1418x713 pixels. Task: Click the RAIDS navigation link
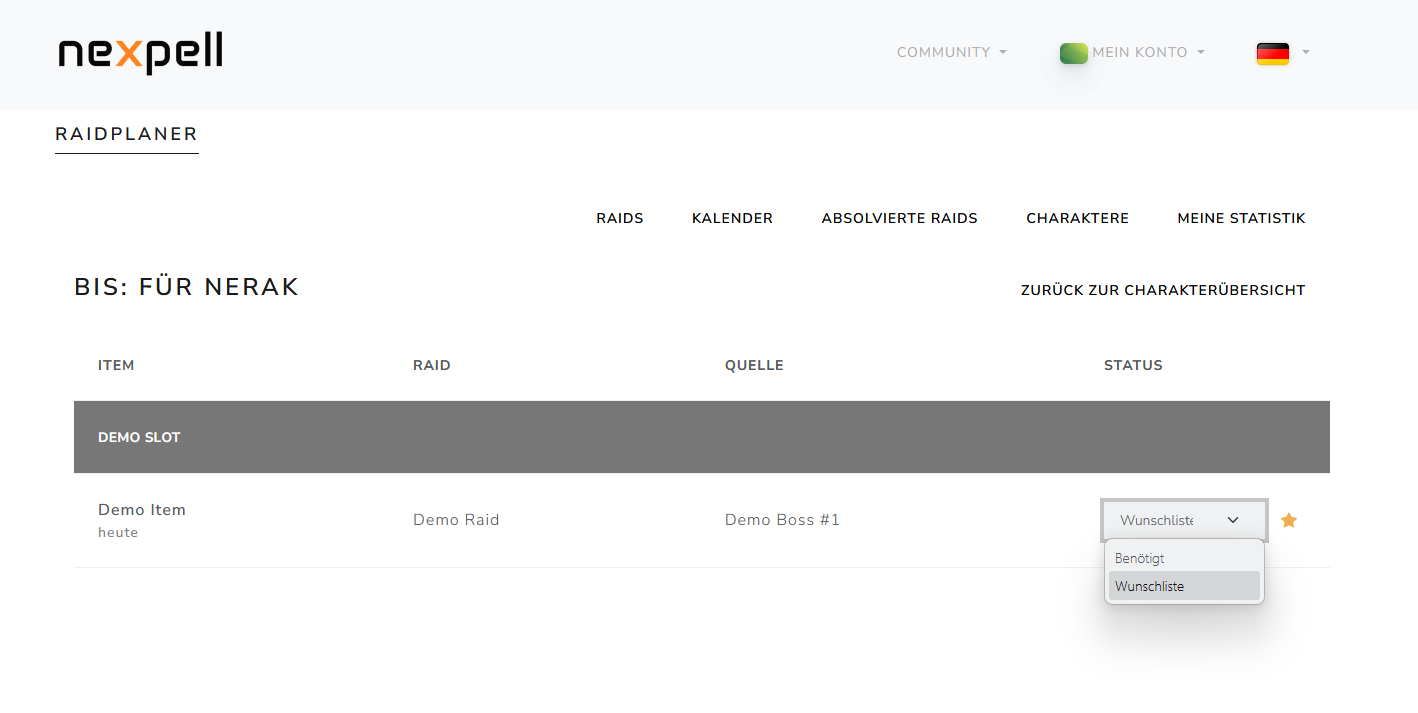[x=620, y=218]
